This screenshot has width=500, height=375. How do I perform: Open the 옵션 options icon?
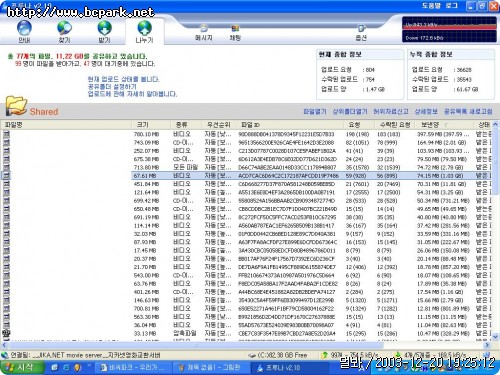[x=361, y=29]
